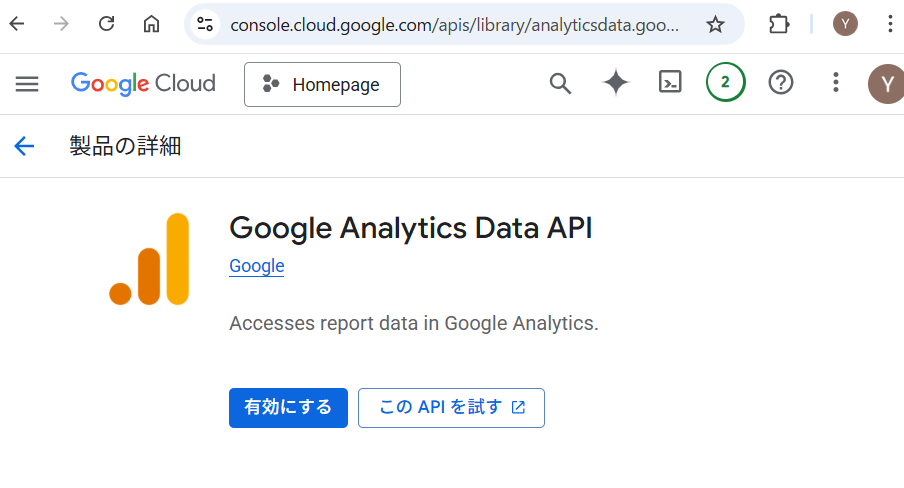Image resolution: width=904 pixels, height=488 pixels.
Task: Open the Google Cloud navigation menu
Action: point(27,84)
